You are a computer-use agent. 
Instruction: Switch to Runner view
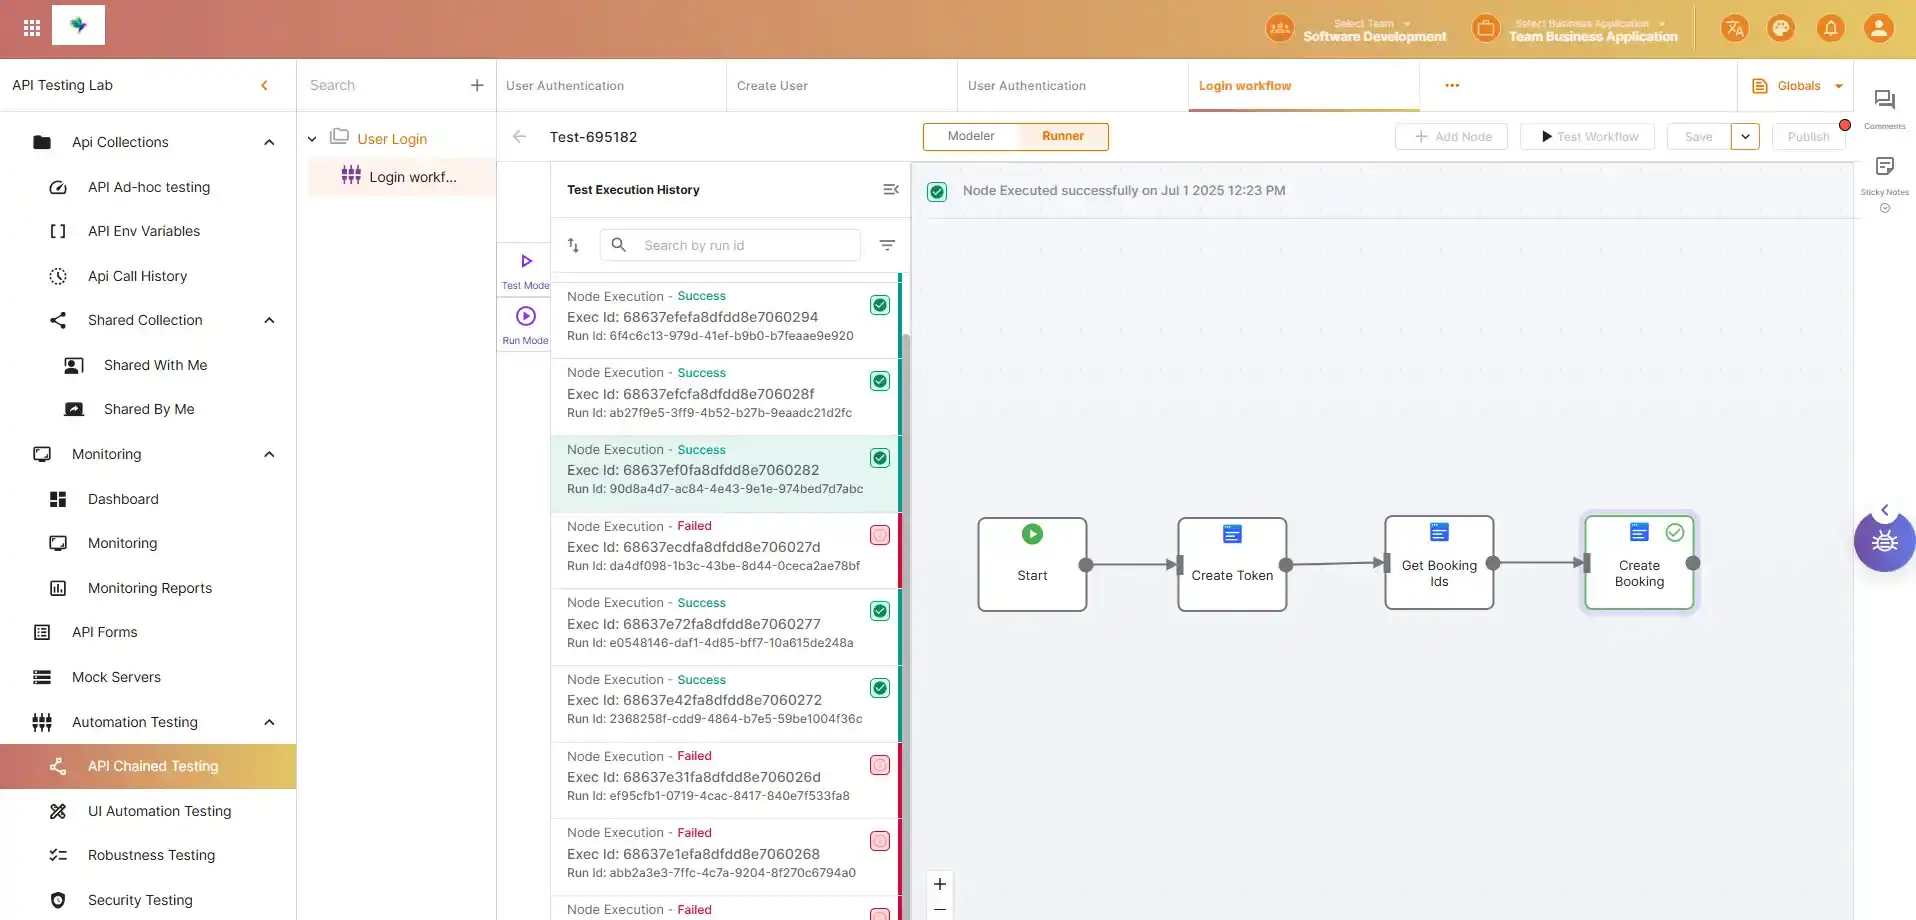(1062, 136)
